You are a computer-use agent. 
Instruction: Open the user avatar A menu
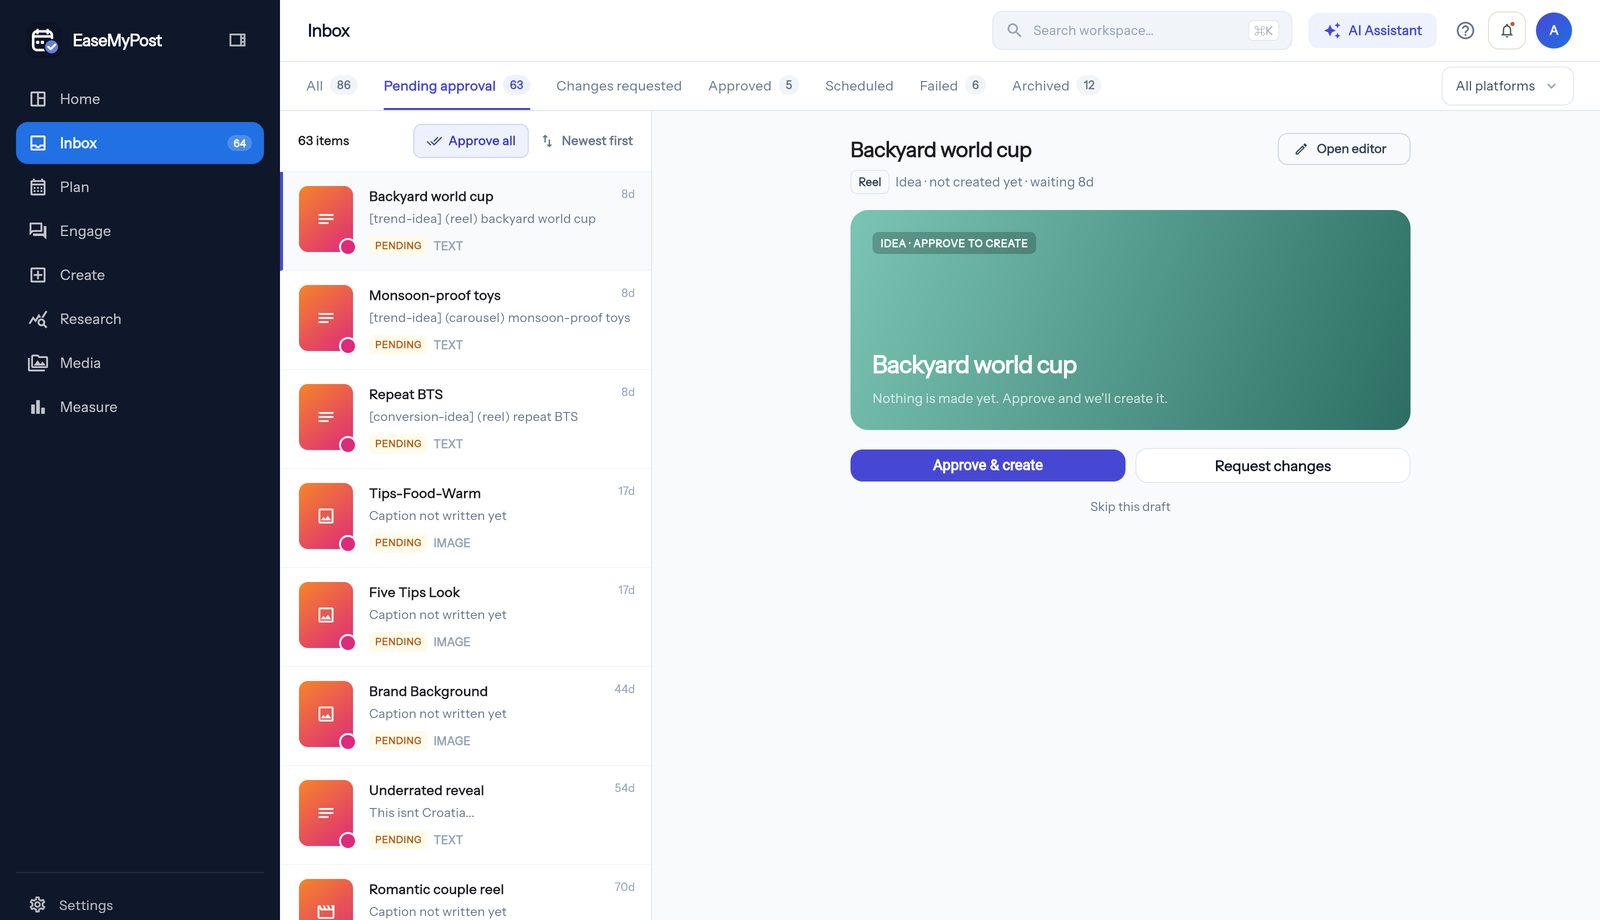pos(1554,31)
